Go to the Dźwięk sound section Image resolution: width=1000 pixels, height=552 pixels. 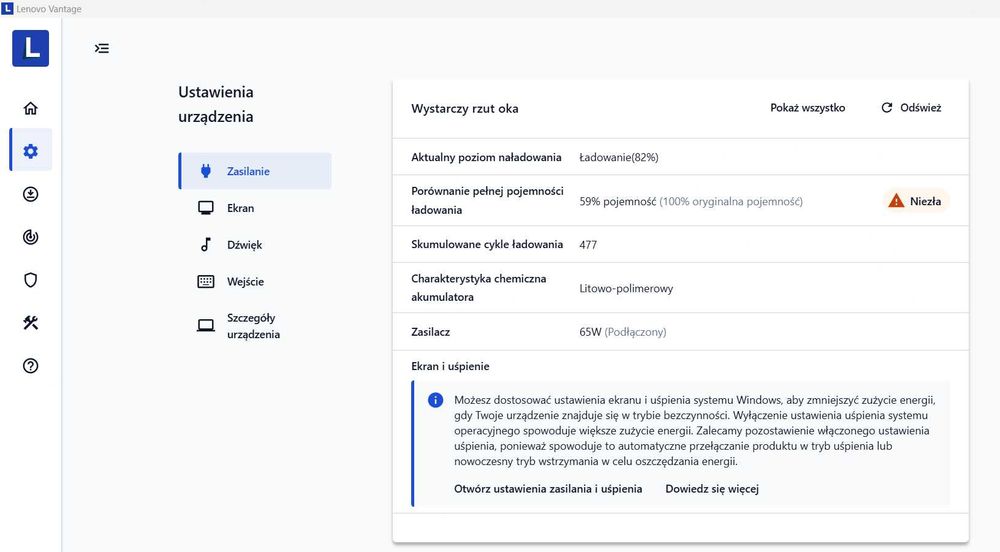(244, 245)
